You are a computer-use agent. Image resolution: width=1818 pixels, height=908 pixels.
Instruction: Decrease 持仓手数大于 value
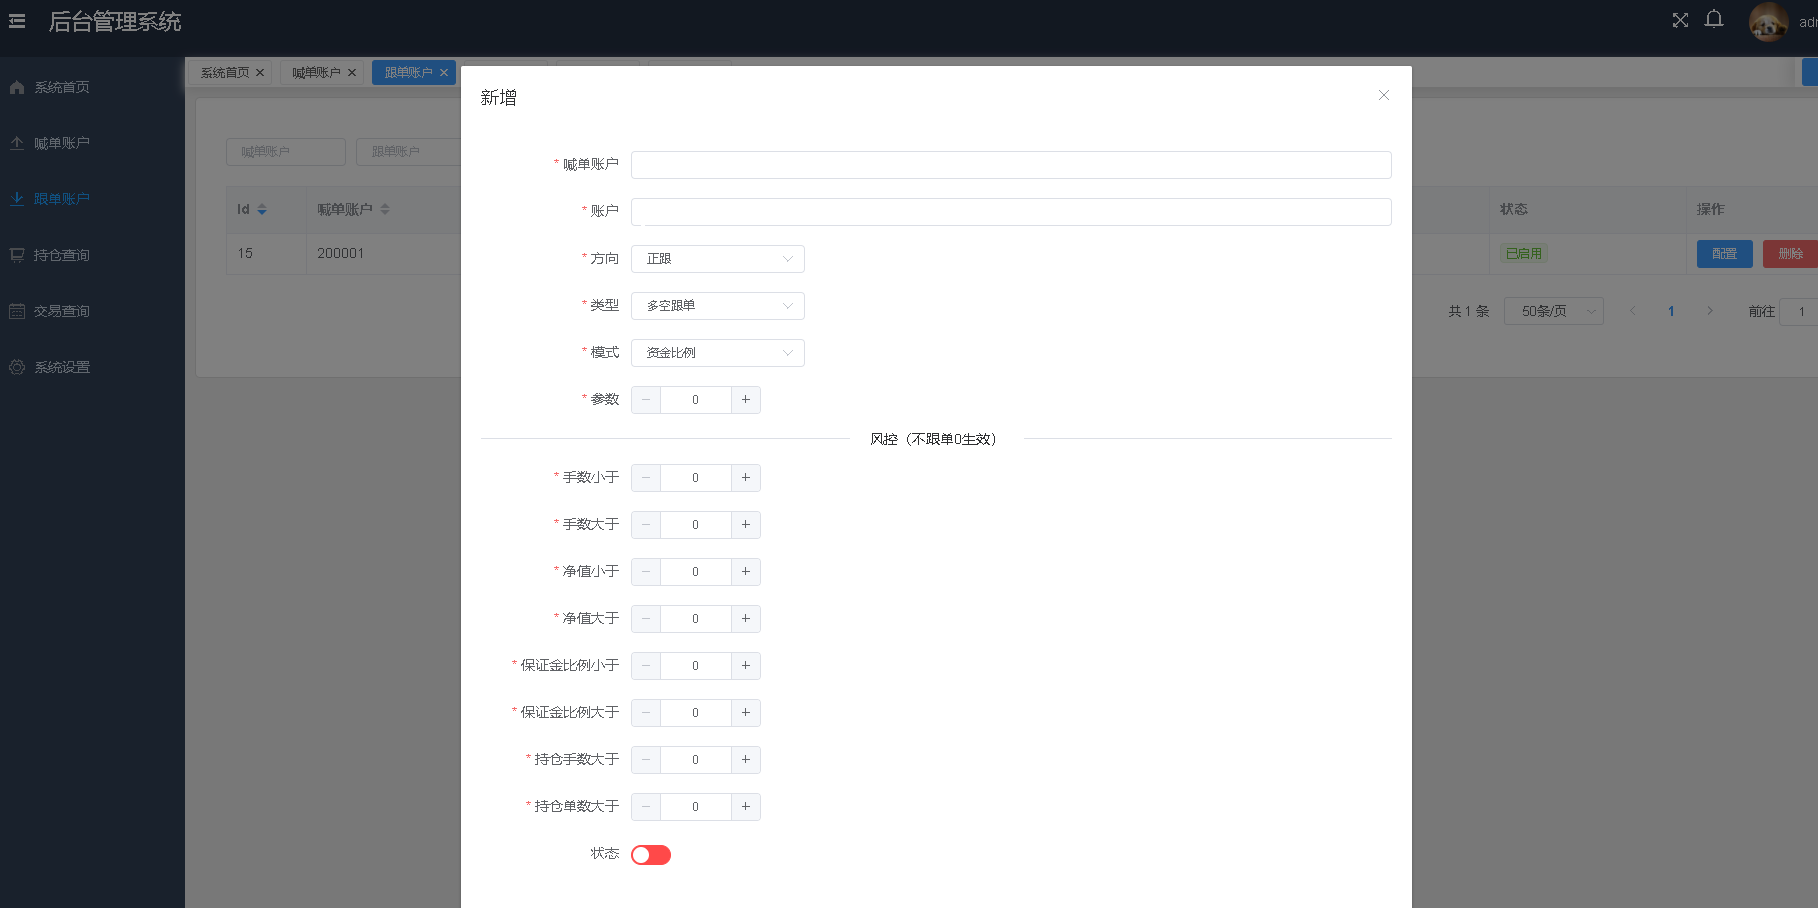coord(646,760)
